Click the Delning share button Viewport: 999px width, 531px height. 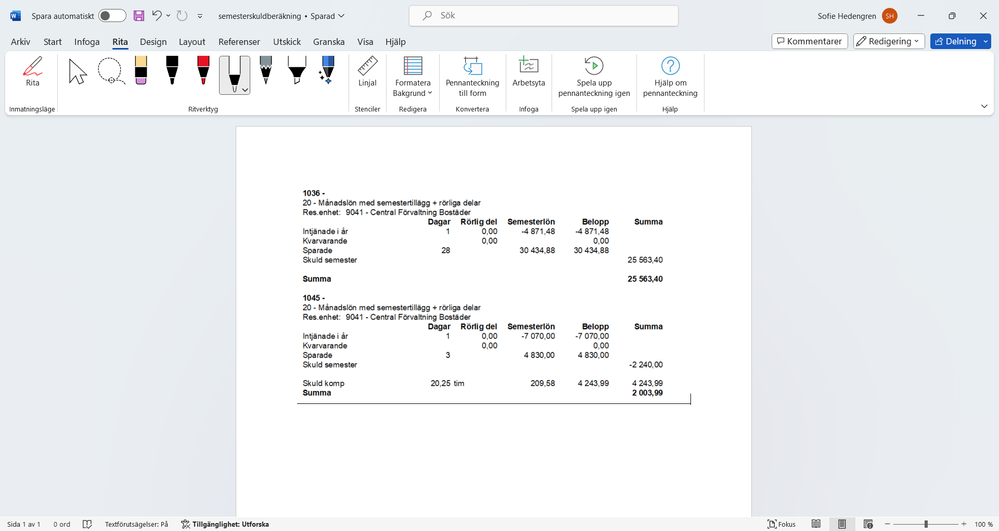tap(955, 41)
